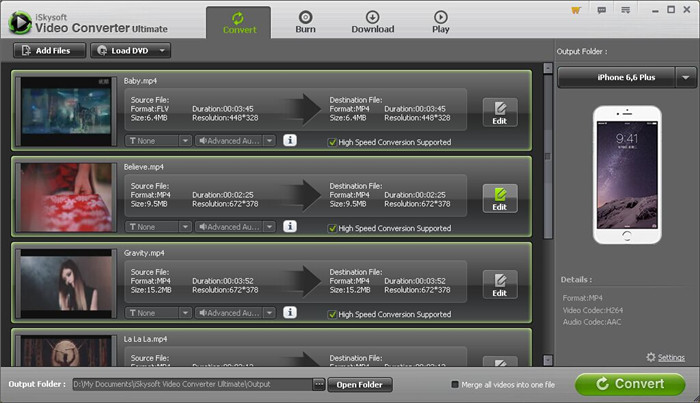
Task: Show info for Gravity.mp4
Action: pyautogui.click(x=290, y=313)
